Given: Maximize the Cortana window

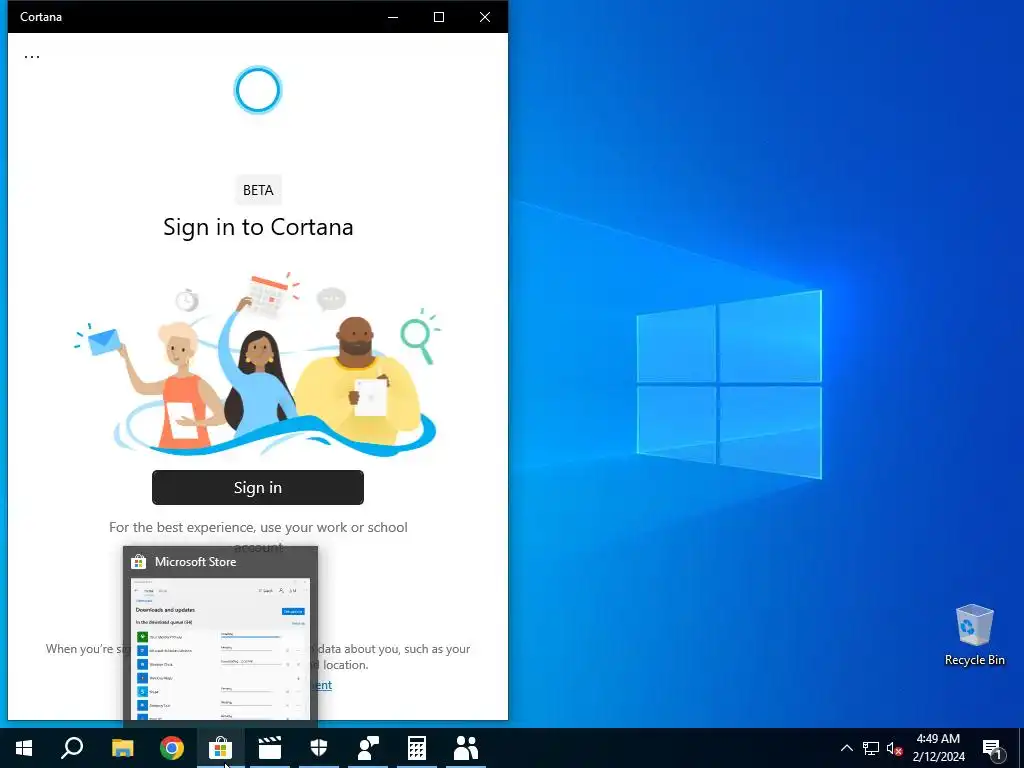Looking at the screenshot, I should [x=439, y=17].
